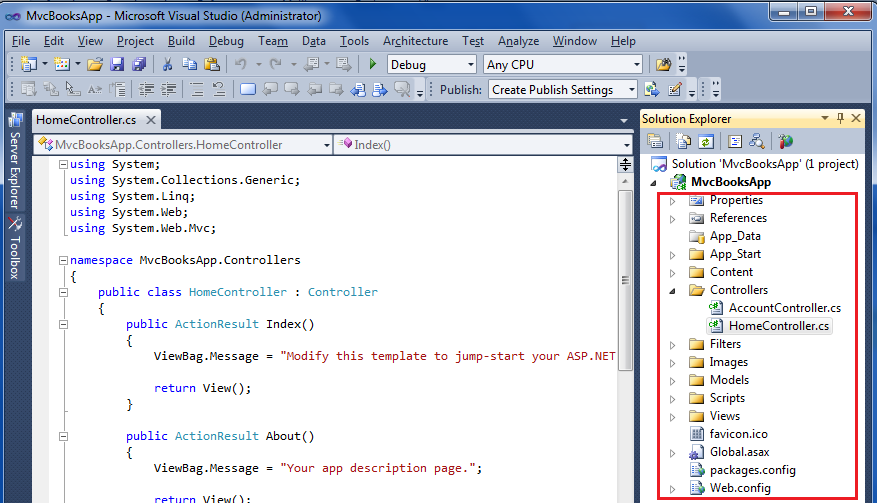Click Show All Files in Solution Explorer
The image size is (877, 503).
683,142
